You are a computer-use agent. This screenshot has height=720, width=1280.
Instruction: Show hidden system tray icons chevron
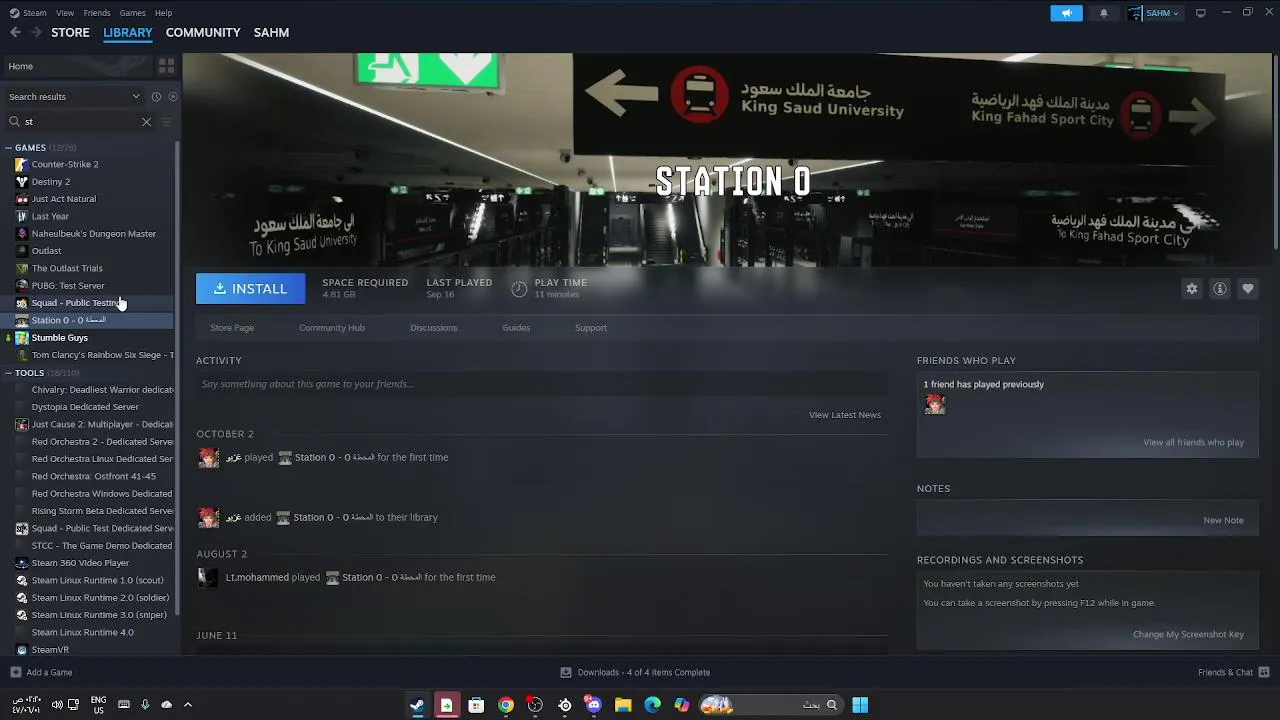tap(187, 705)
